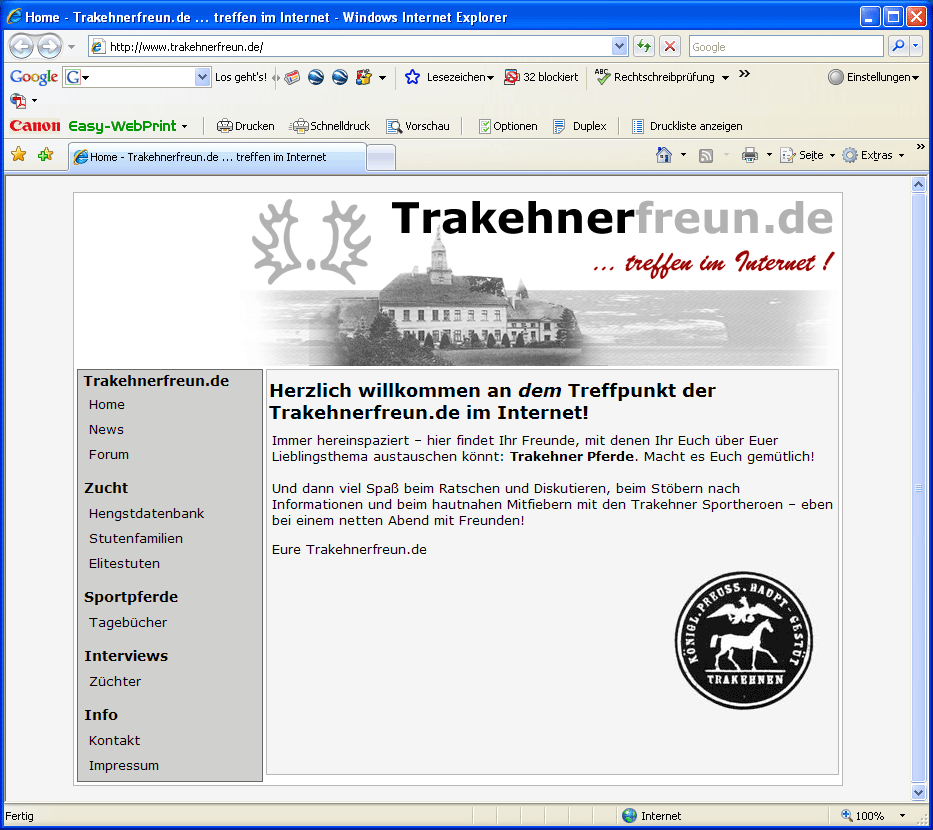Open the Recent Pages arrow beside Forward
Viewport: 933px width, 830px height.
click(71, 46)
